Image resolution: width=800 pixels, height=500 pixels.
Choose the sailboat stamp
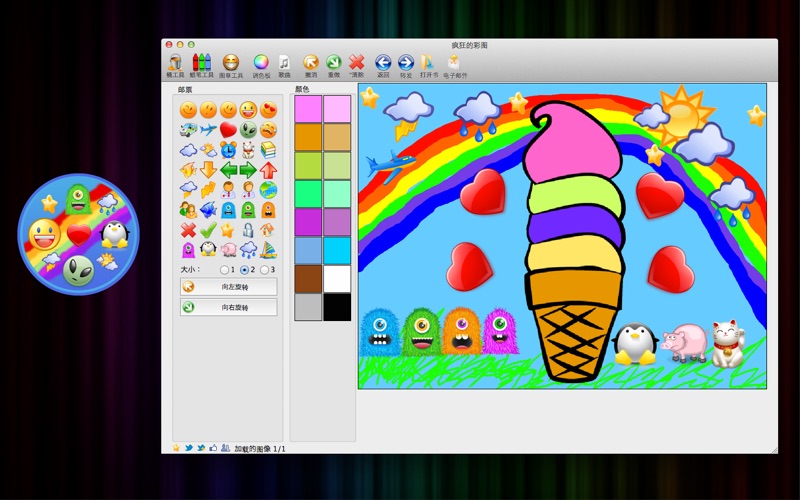268,249
